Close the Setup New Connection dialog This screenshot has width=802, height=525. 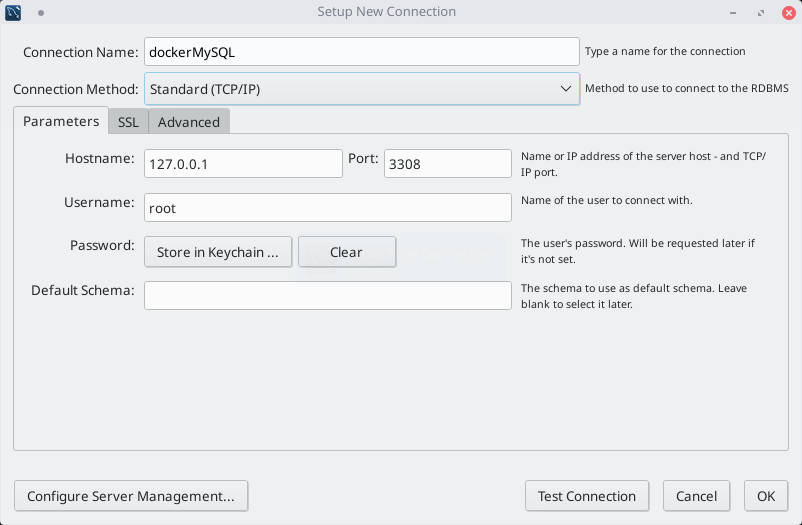pyautogui.click(x=785, y=13)
